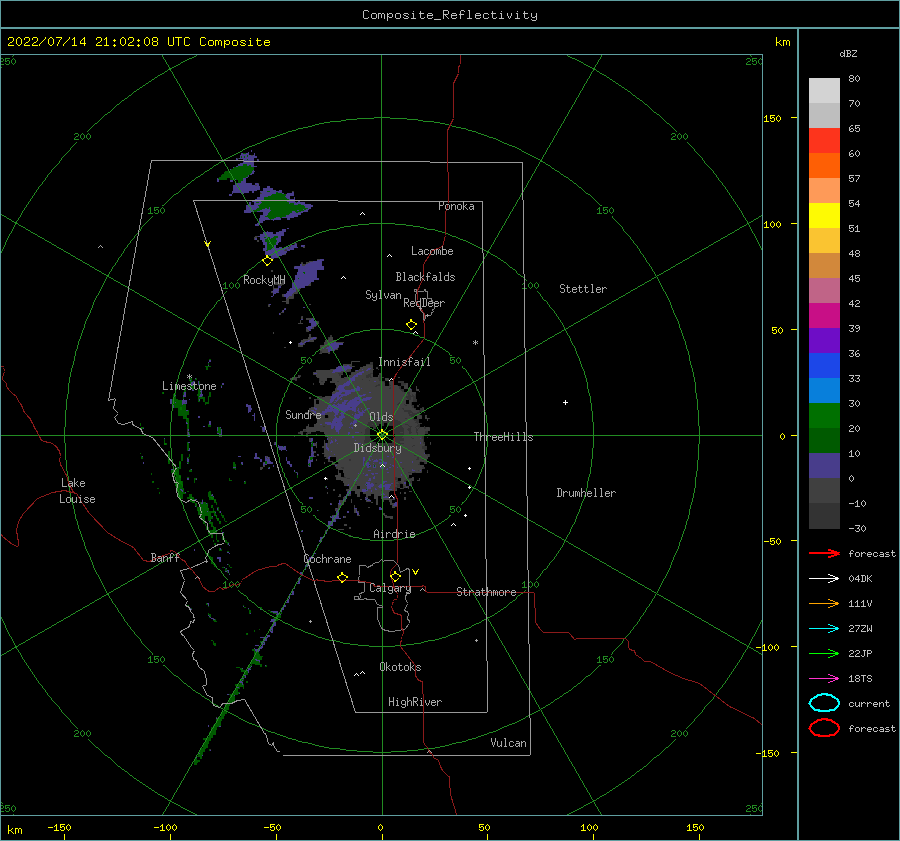
Task: Click the Sylvan label
Action: (x=383, y=295)
